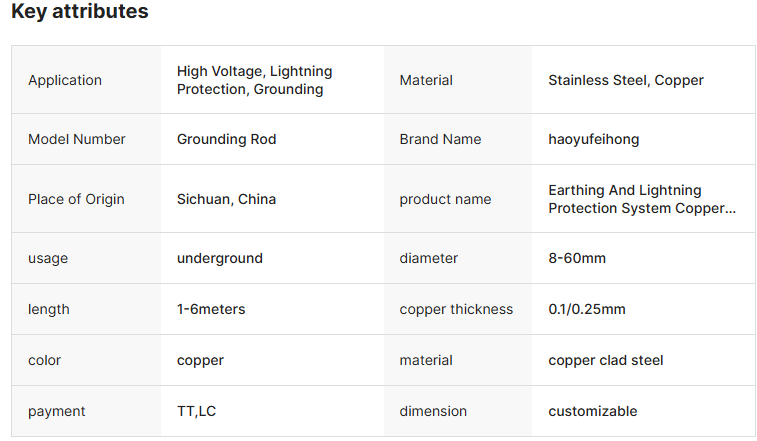This screenshot has width=757, height=441.
Task: Click the "8-60mm" diameter value
Action: pyautogui.click(x=577, y=258)
